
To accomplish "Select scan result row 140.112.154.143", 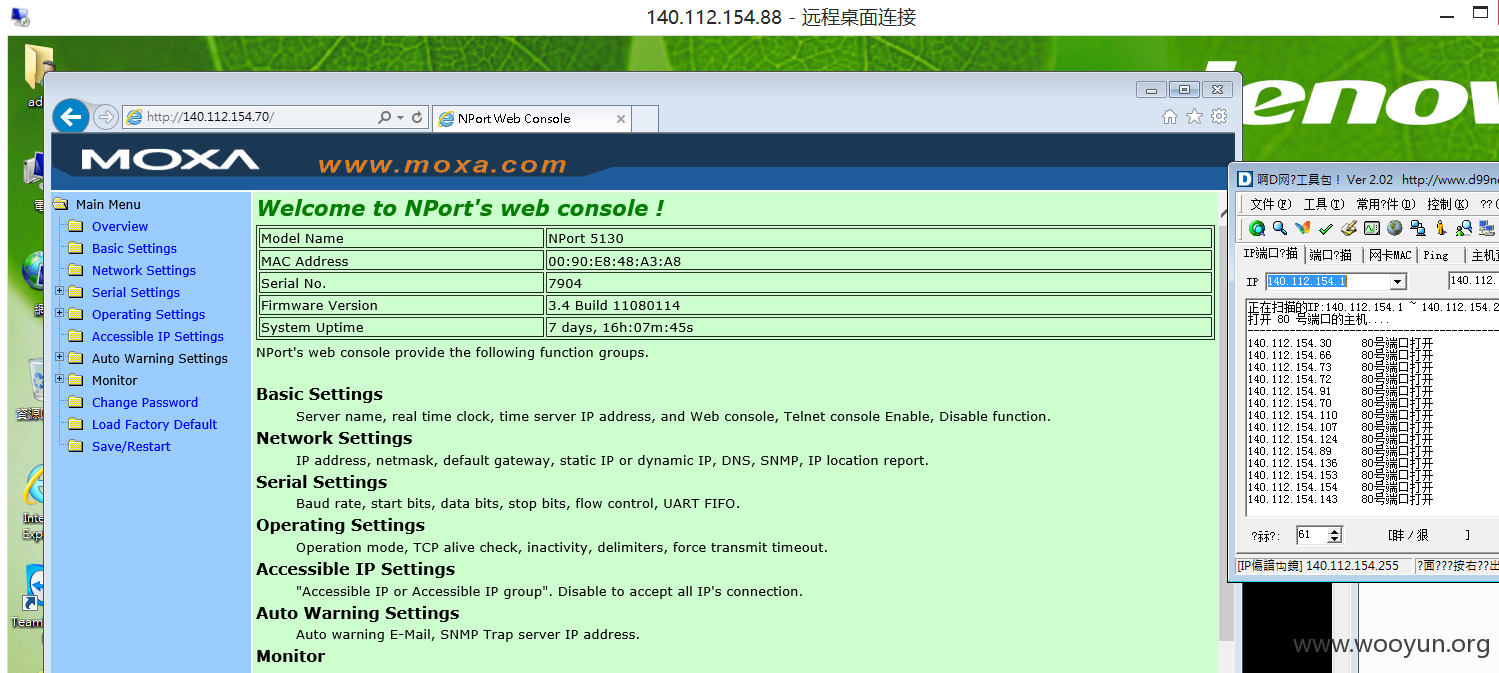I will point(1340,499).
